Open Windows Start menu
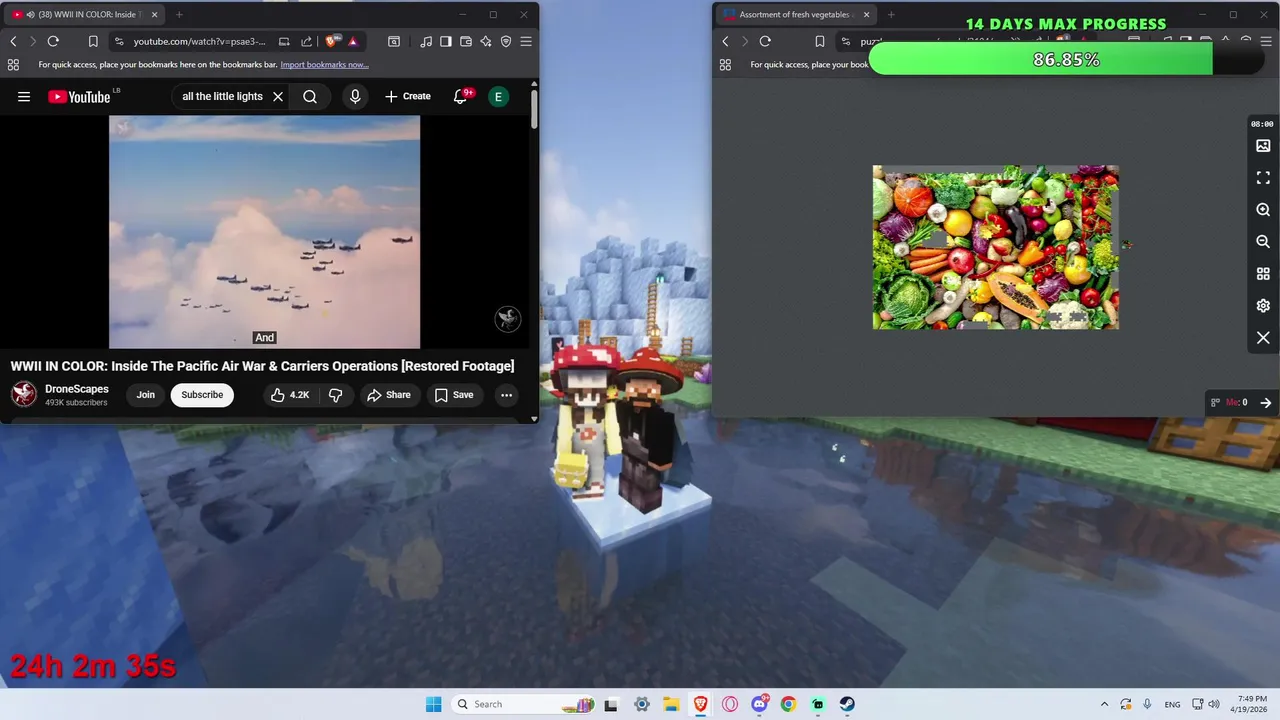Image resolution: width=1280 pixels, height=720 pixels. (433, 704)
